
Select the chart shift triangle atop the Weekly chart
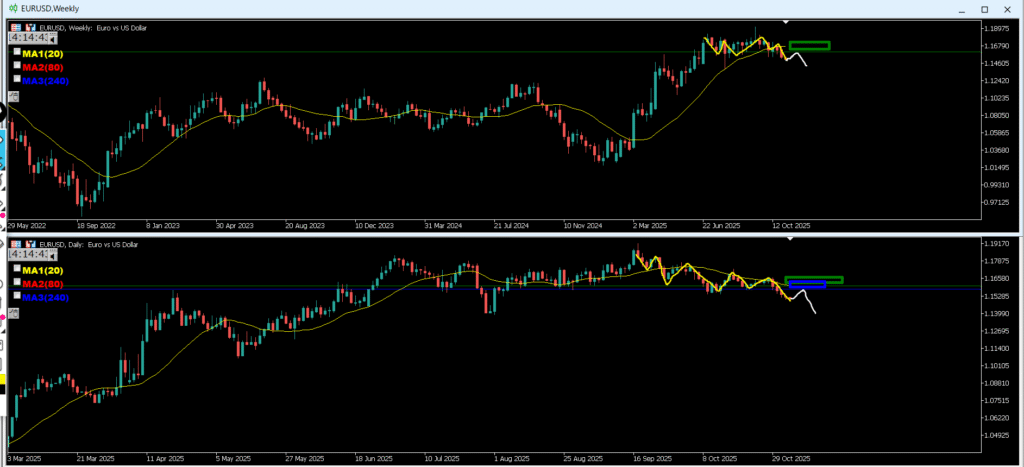click(x=787, y=21)
